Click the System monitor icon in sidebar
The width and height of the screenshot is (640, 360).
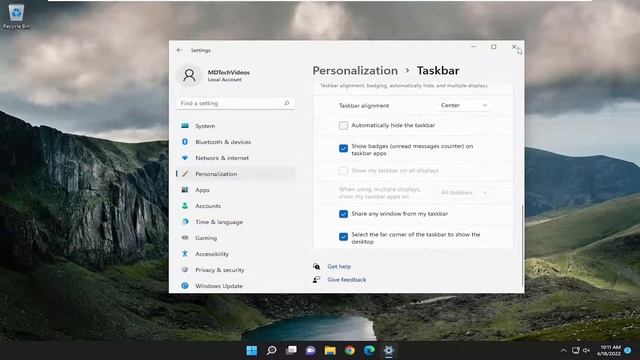[185, 126]
